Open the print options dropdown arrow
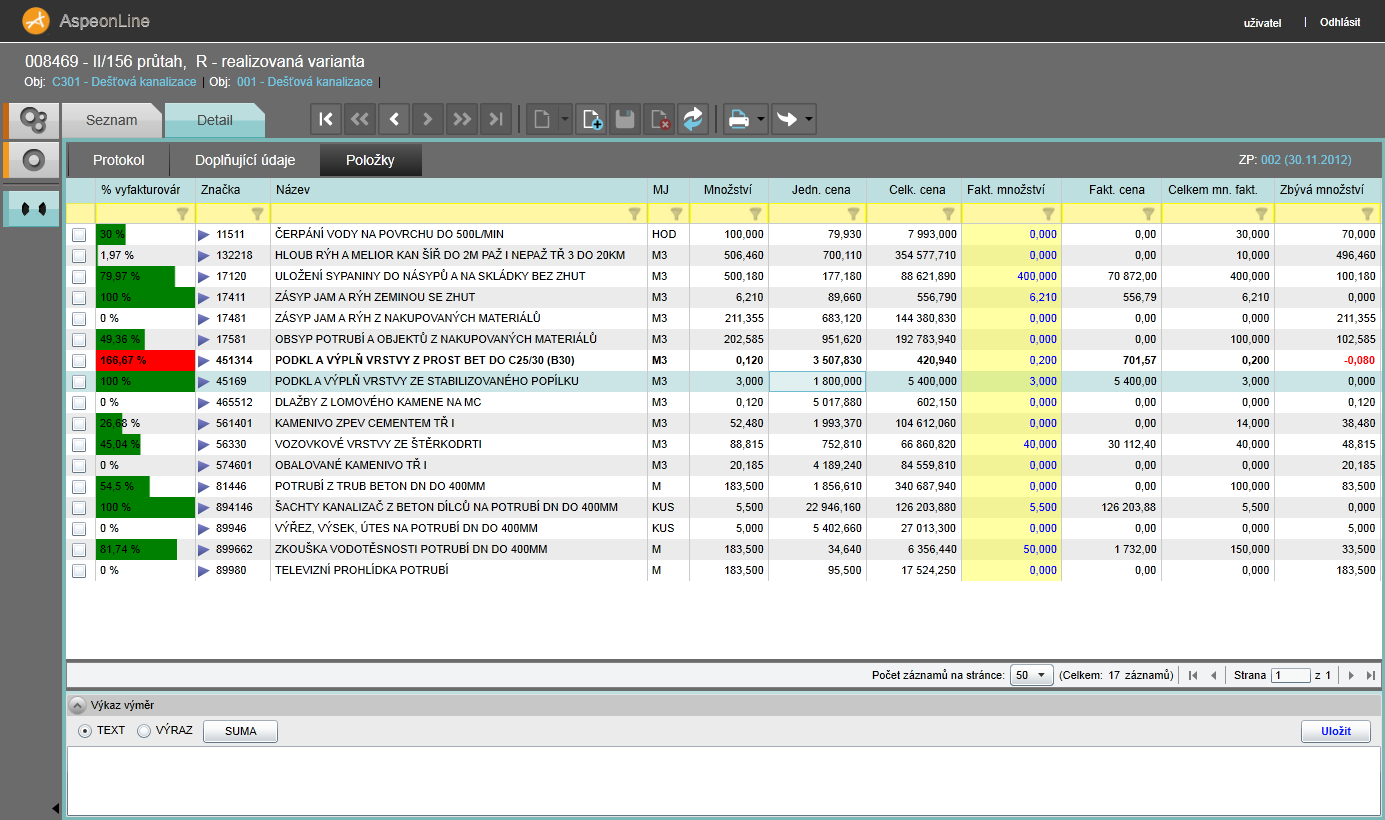Image resolution: width=1385 pixels, height=820 pixels. click(762, 119)
